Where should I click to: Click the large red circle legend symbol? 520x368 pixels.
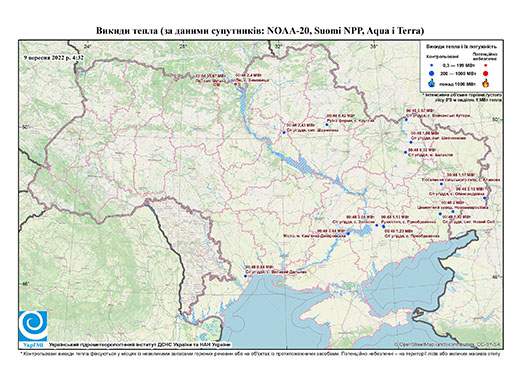[485, 73]
